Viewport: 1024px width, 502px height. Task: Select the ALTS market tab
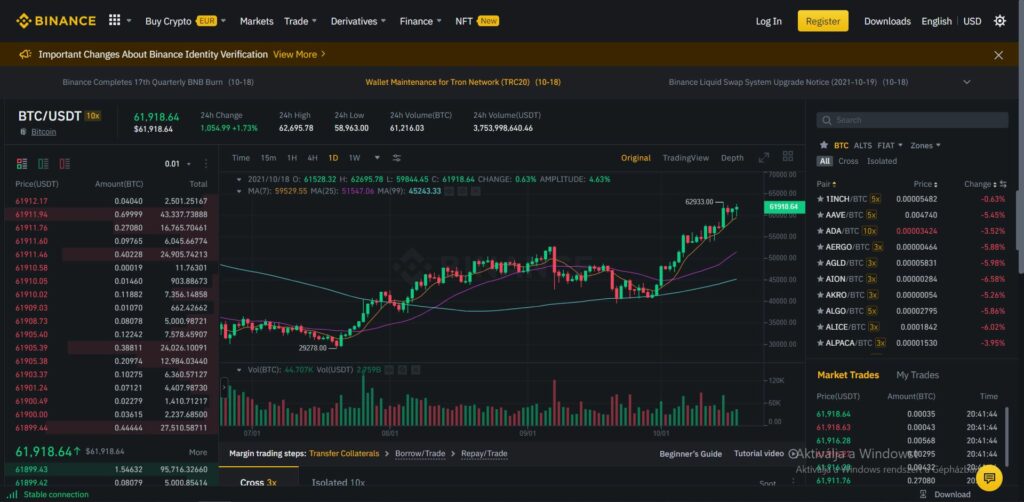pos(863,145)
